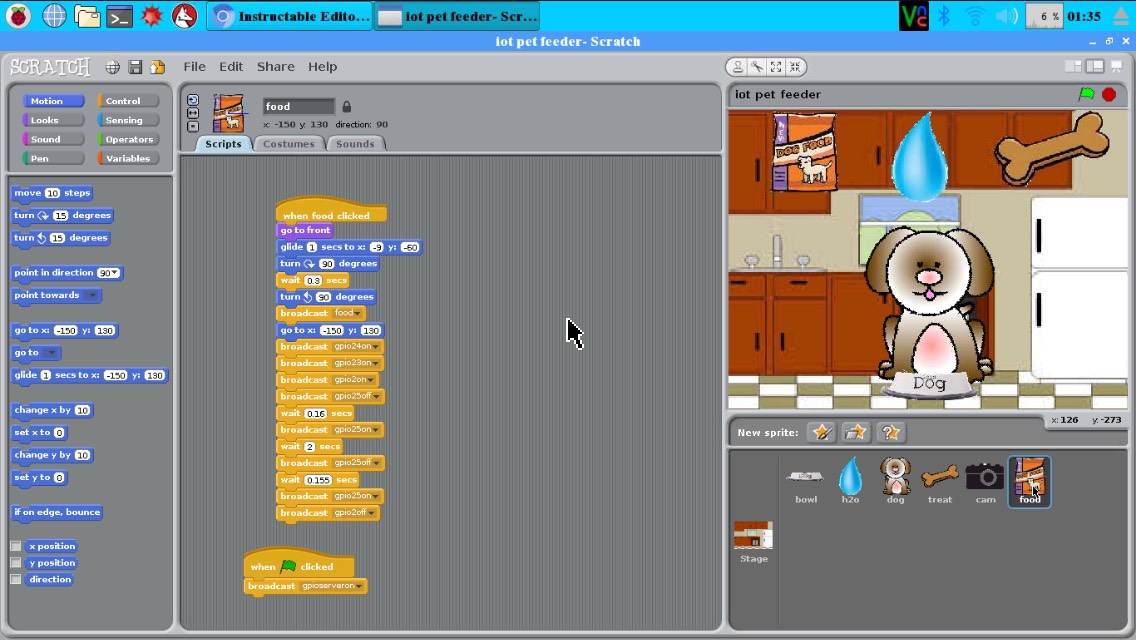Open the Share menu
This screenshot has height=640, width=1136.
pos(275,67)
